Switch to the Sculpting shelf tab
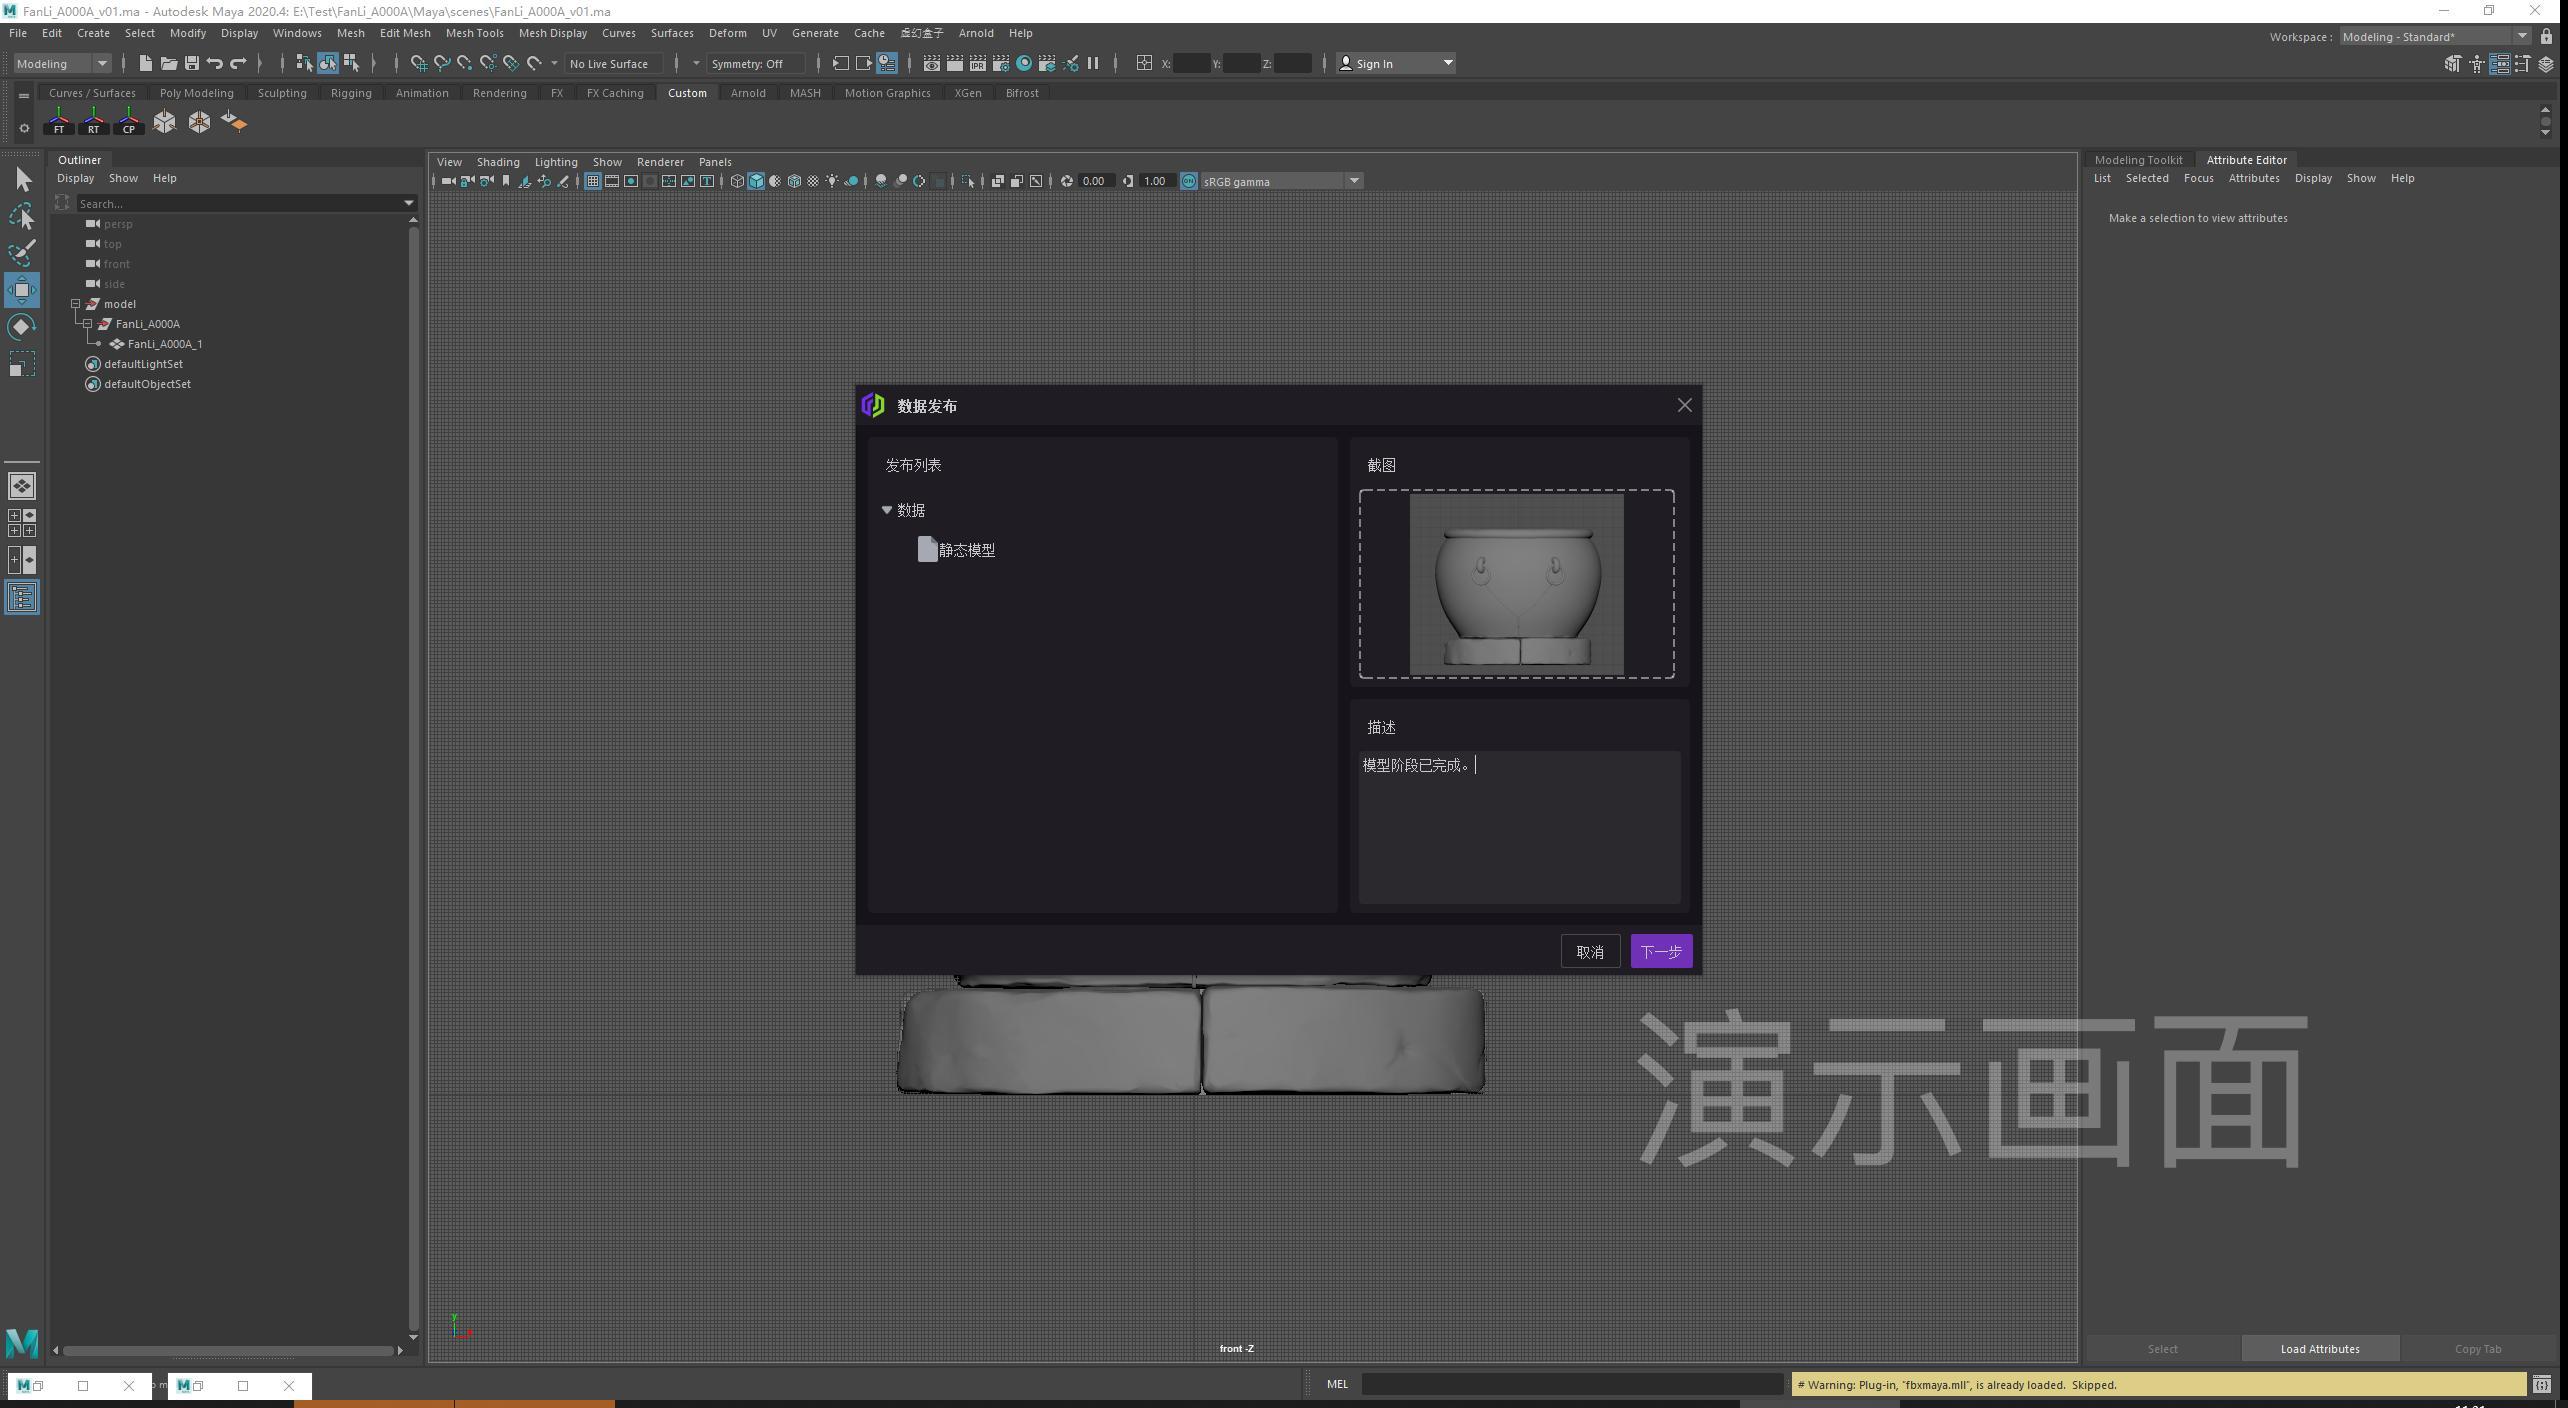Viewport: 2568px width, 1408px height. 282,93
